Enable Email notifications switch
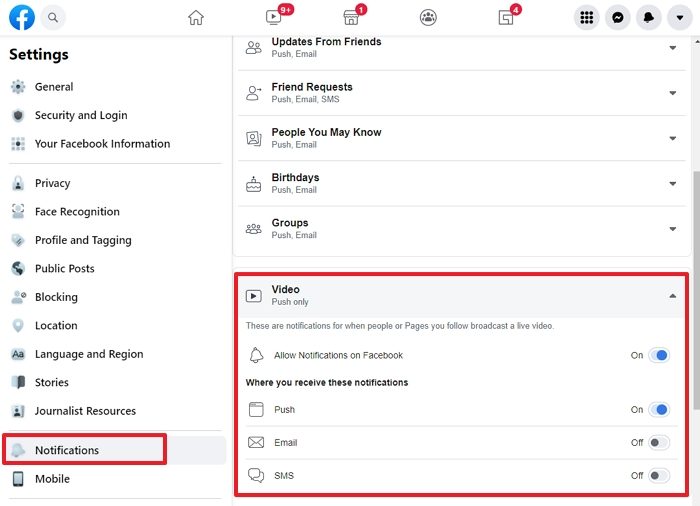The width and height of the screenshot is (700, 506). (659, 443)
